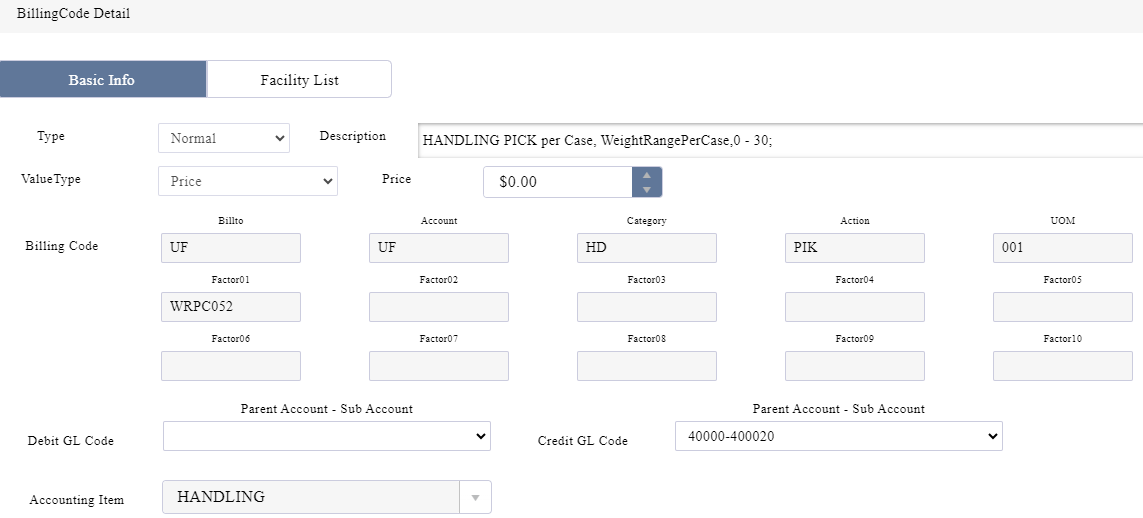This screenshot has width=1143, height=518.
Task: Select the UOM field containing 001
Action: (1062, 248)
